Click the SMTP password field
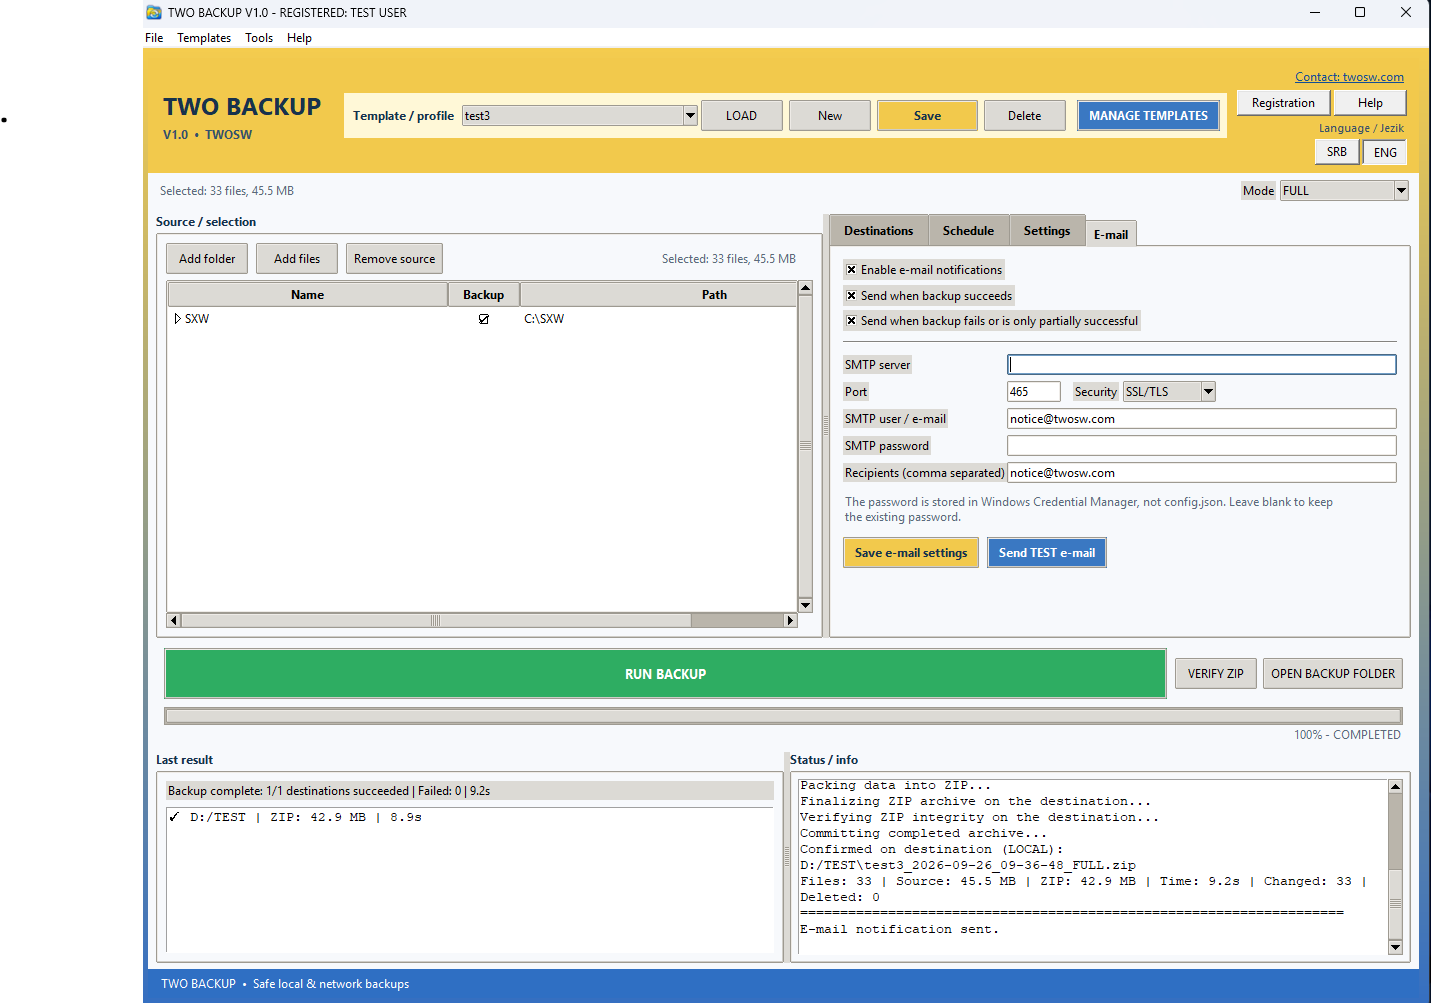 pos(1202,446)
